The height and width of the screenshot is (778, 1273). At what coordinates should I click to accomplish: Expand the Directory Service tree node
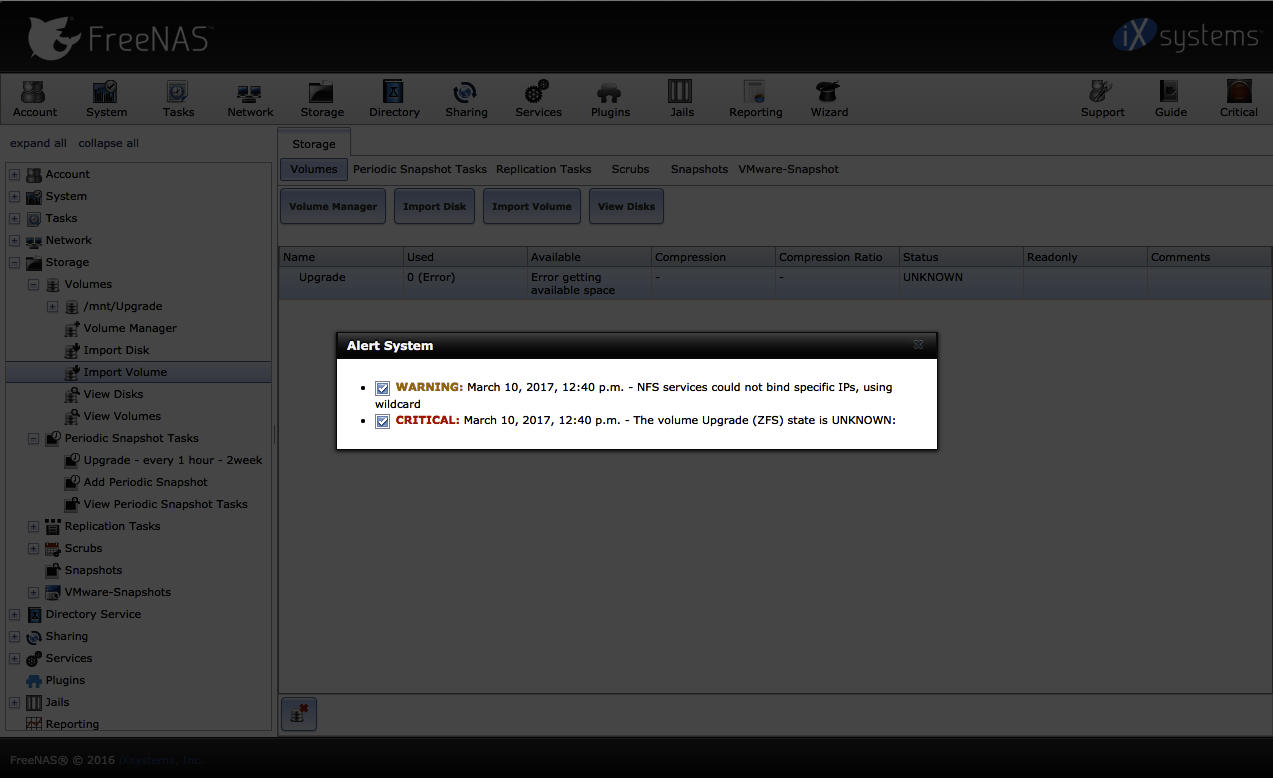14,614
